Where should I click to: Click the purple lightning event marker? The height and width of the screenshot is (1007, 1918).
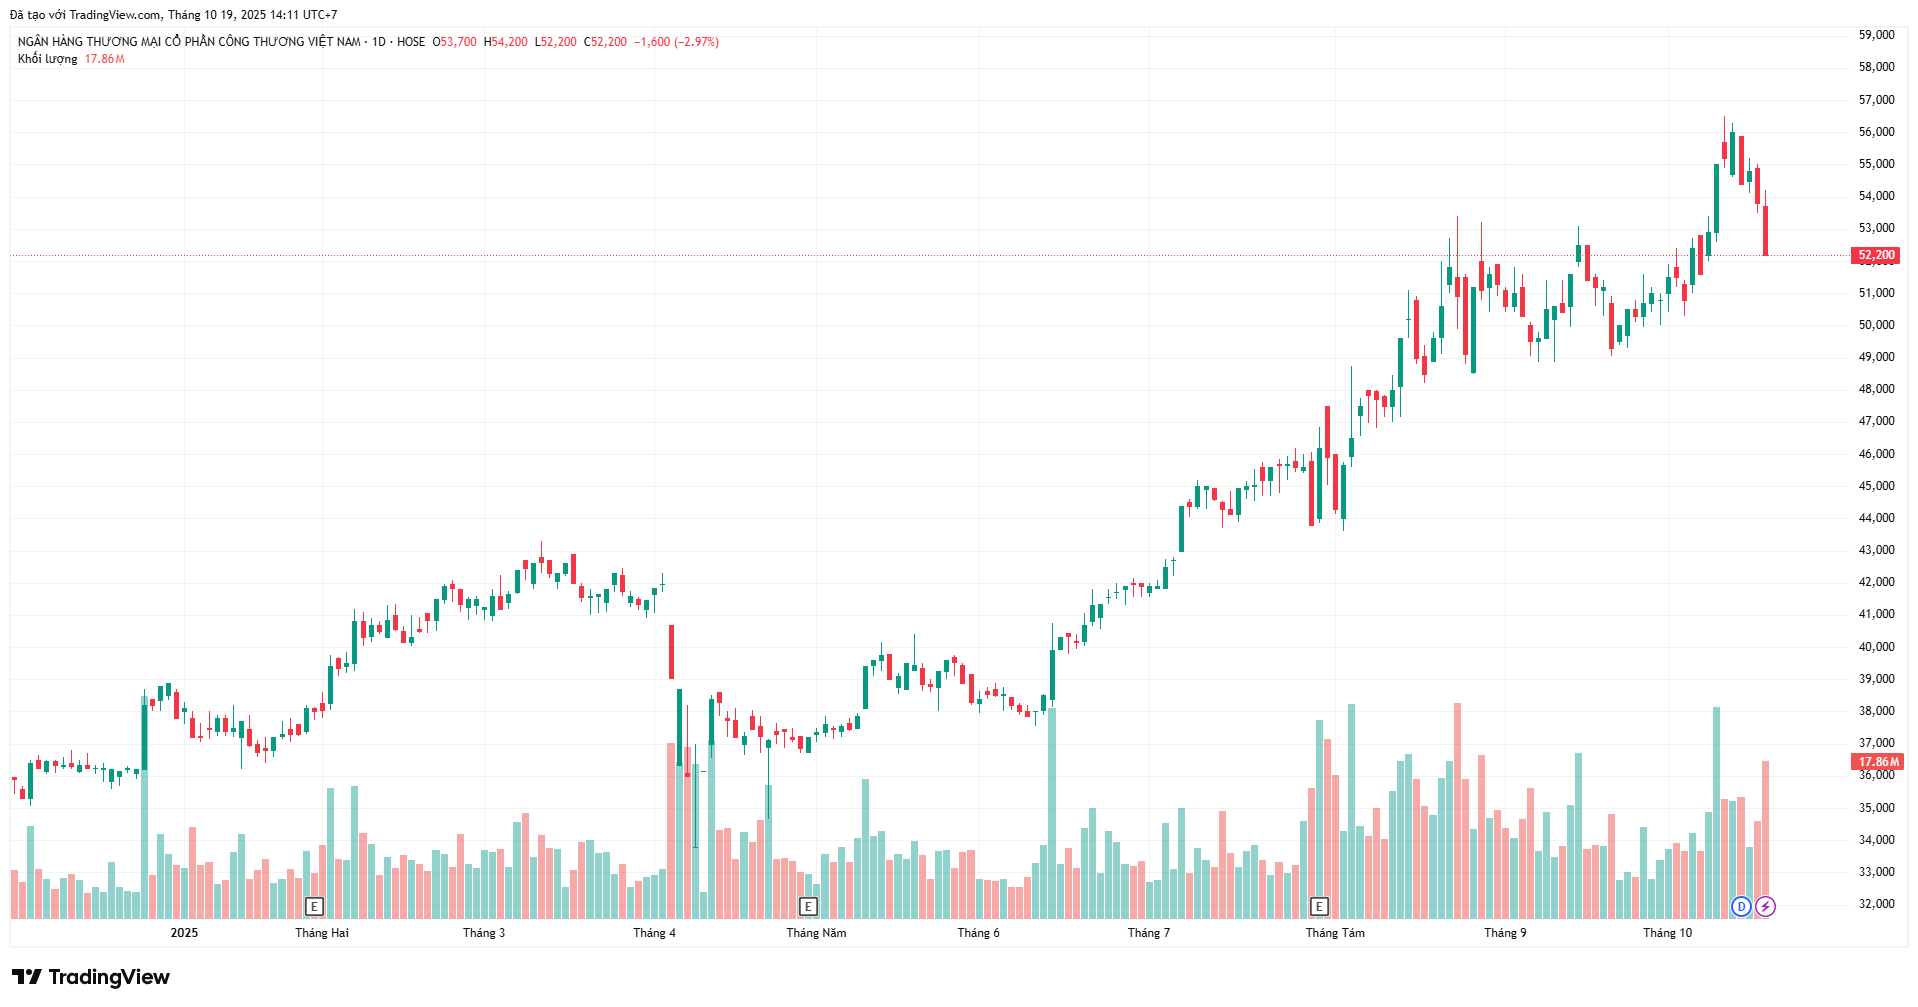(1765, 907)
